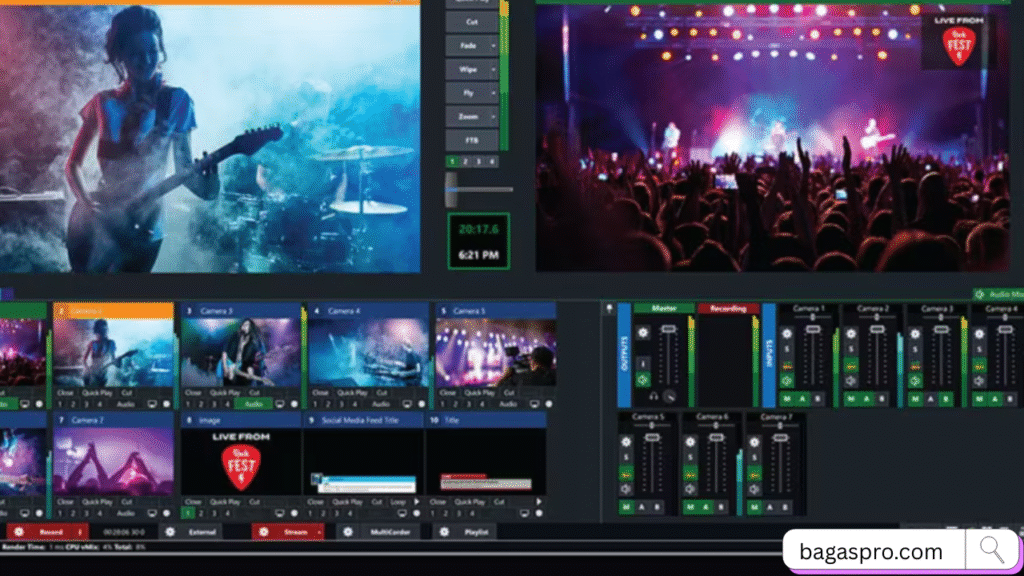Click the gear settings icon on the Master output channel
1024x576 pixels.
tap(642, 333)
